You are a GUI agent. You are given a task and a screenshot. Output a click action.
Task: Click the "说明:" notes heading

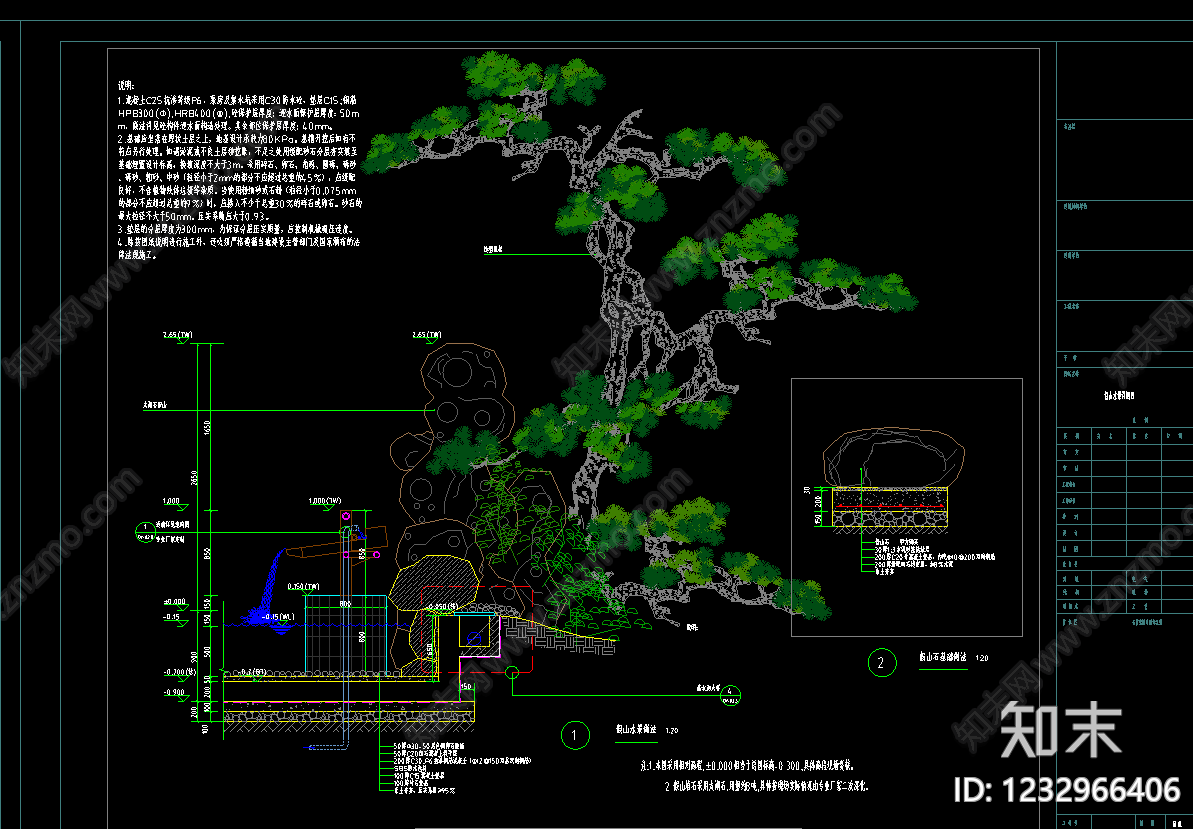tap(126, 85)
